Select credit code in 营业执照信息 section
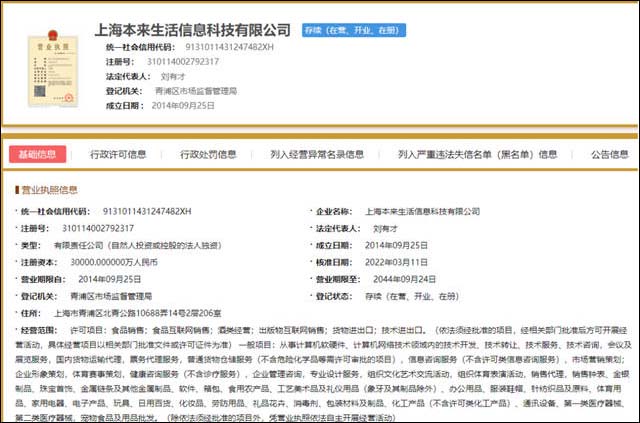 [x=147, y=212]
